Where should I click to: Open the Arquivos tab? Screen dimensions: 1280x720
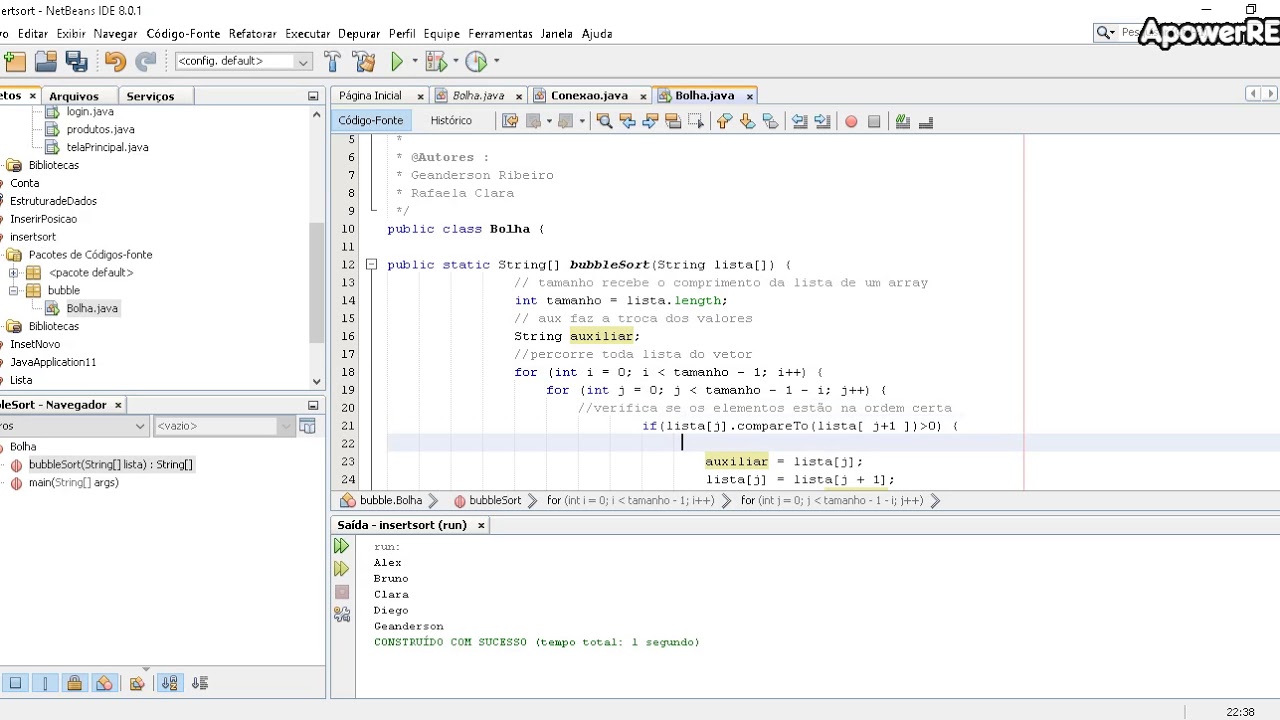[74, 96]
